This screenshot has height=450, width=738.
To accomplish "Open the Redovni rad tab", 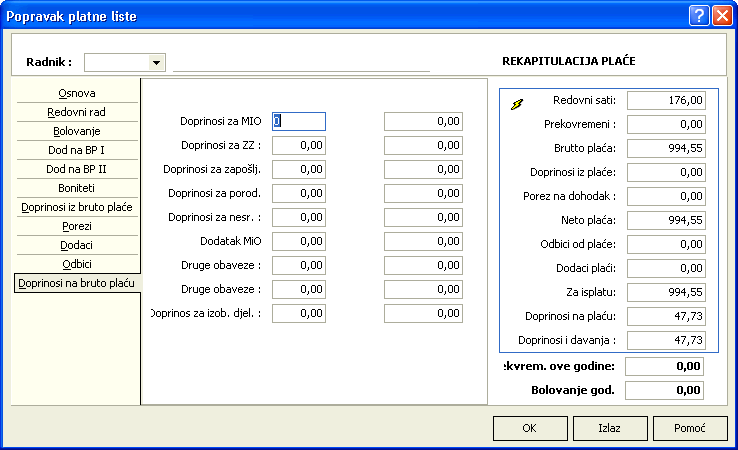I will (x=77, y=112).
